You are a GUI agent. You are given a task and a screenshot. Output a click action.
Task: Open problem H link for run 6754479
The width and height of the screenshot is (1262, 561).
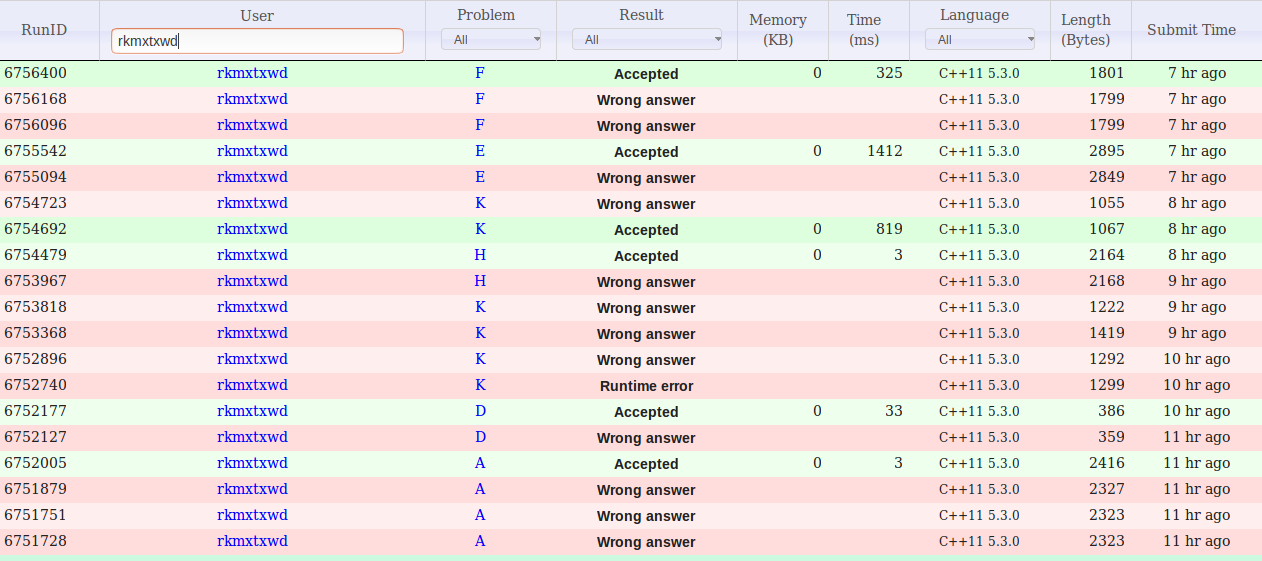tap(480, 255)
